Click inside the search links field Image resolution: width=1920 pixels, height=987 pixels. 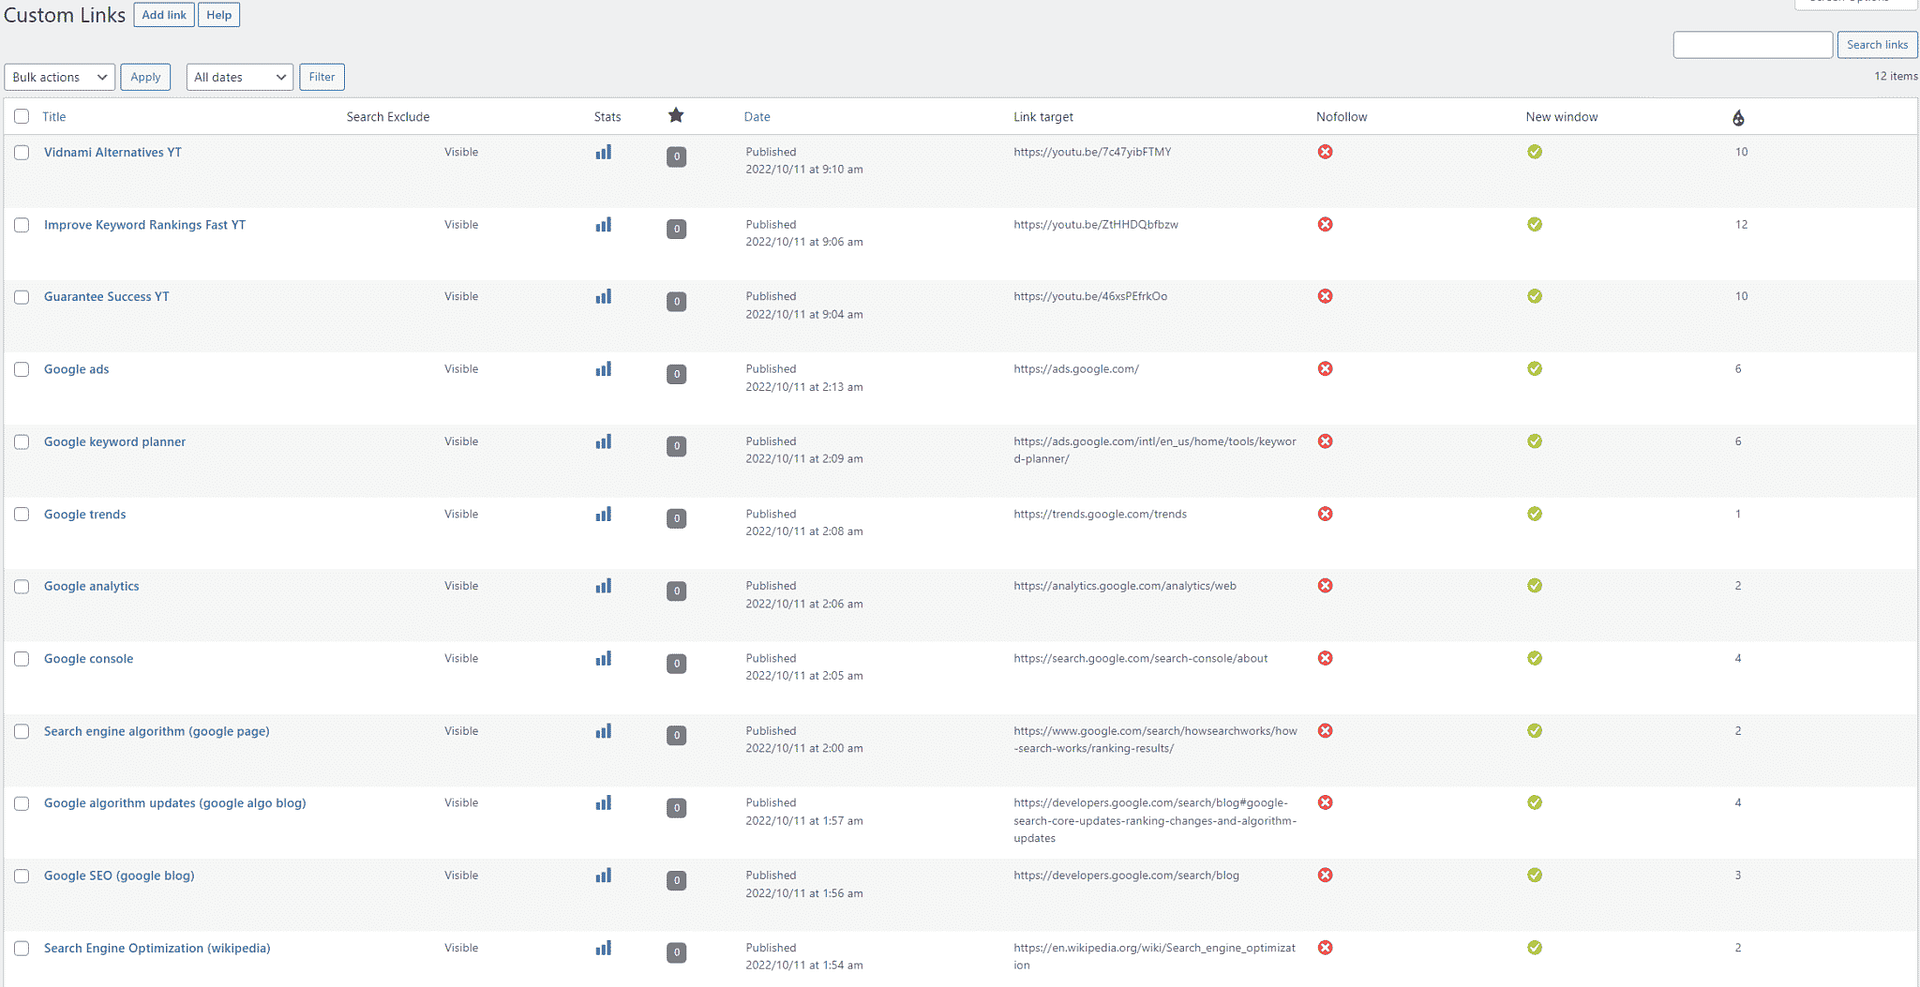[x=1752, y=44]
